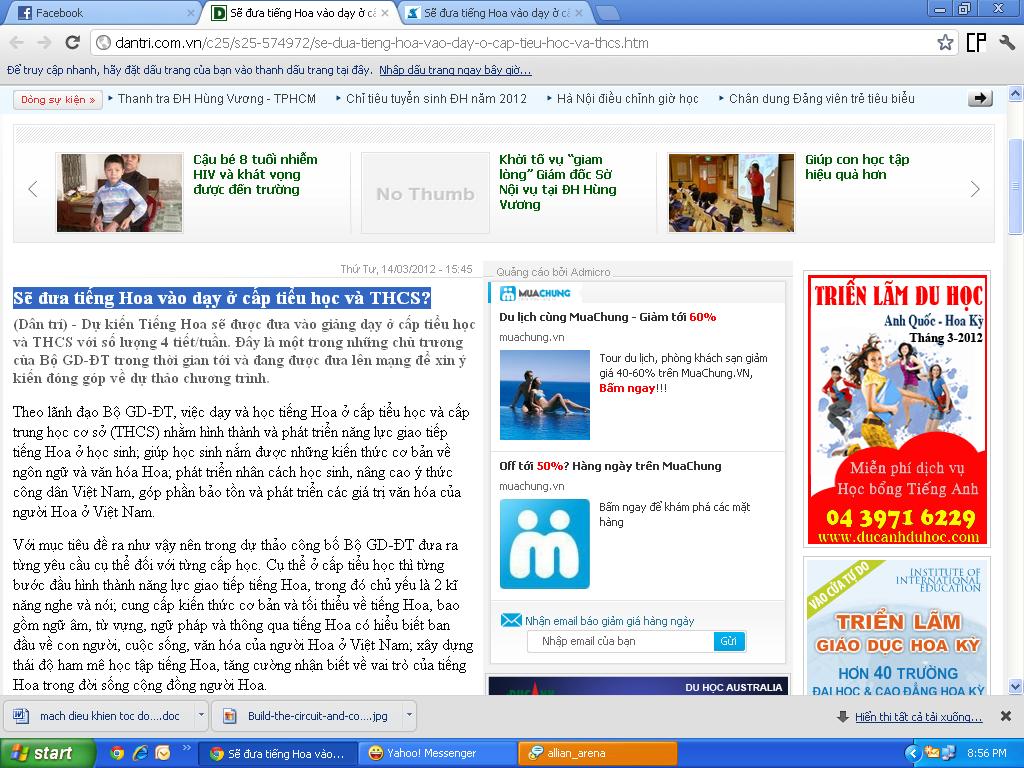Open 'Triển lãm du học Anh Quốc - Hoa Kỳ' banner
Screen dimensions: 1024x768
point(897,409)
